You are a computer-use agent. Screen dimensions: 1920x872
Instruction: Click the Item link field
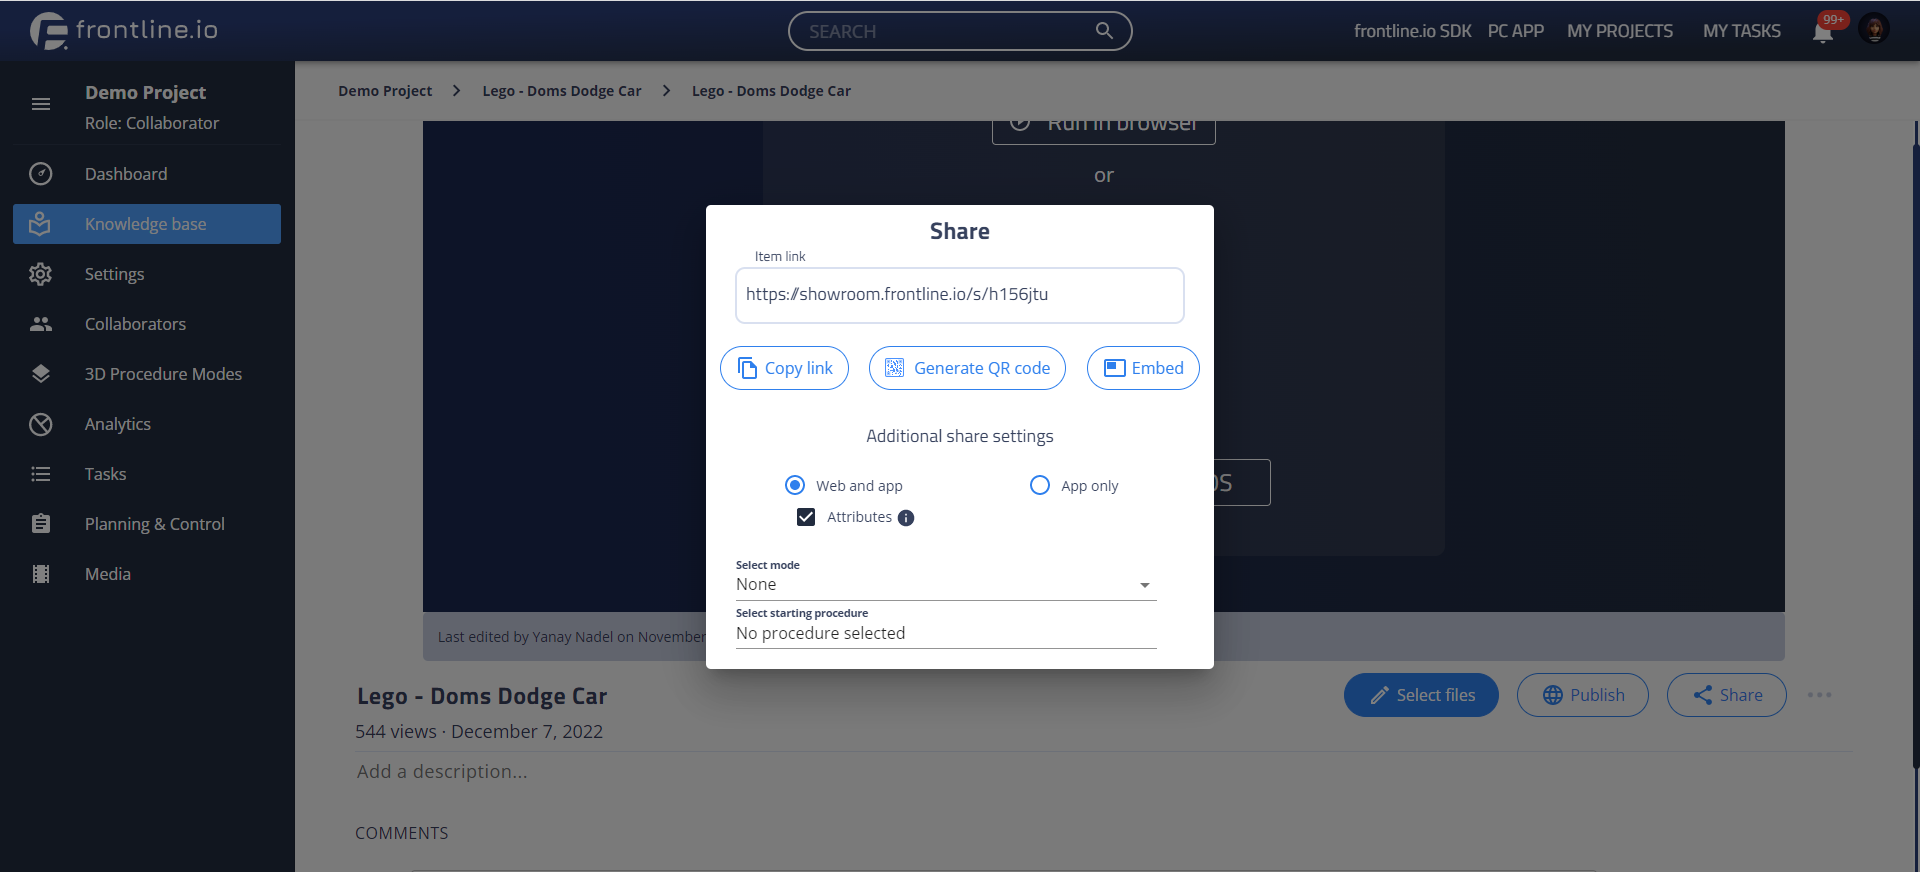(960, 295)
